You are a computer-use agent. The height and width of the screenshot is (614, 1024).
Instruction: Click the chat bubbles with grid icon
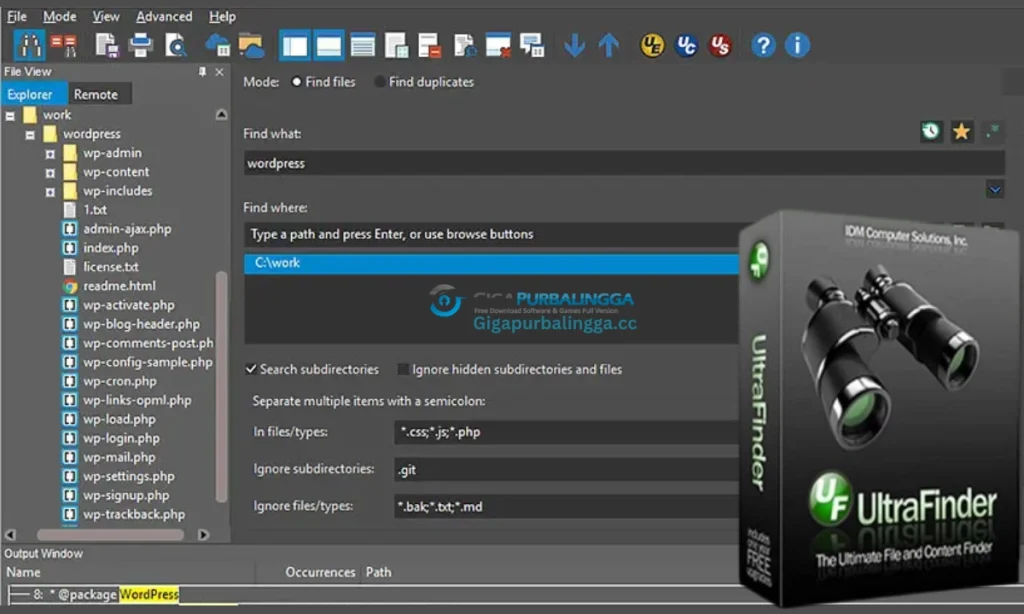point(532,45)
